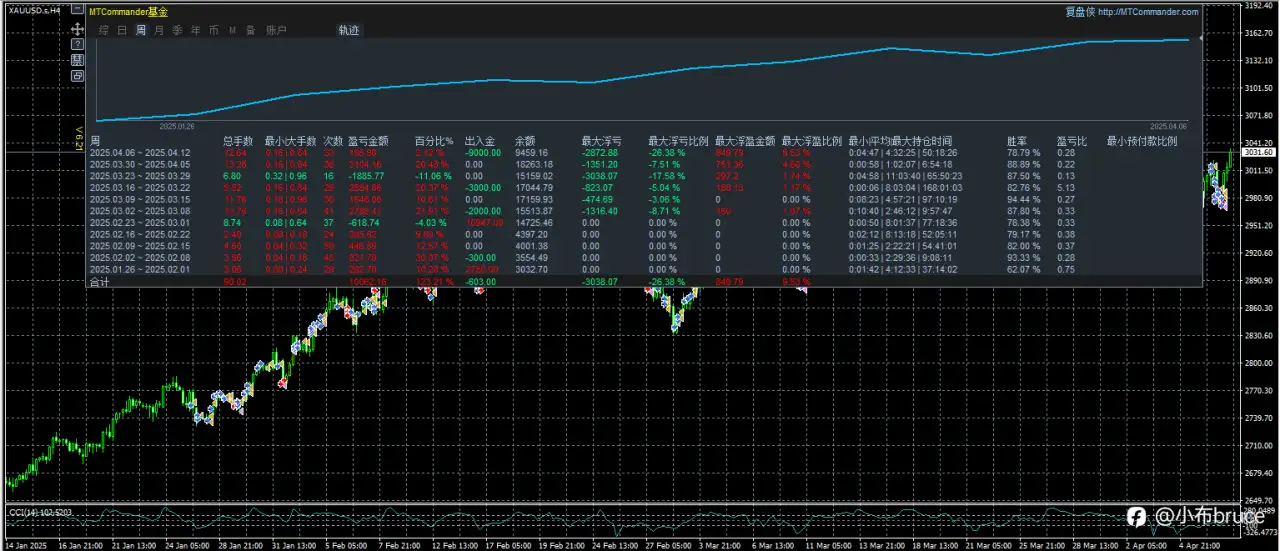Switch to the 年 yearly tab
1280x551 pixels.
[x=196, y=30]
